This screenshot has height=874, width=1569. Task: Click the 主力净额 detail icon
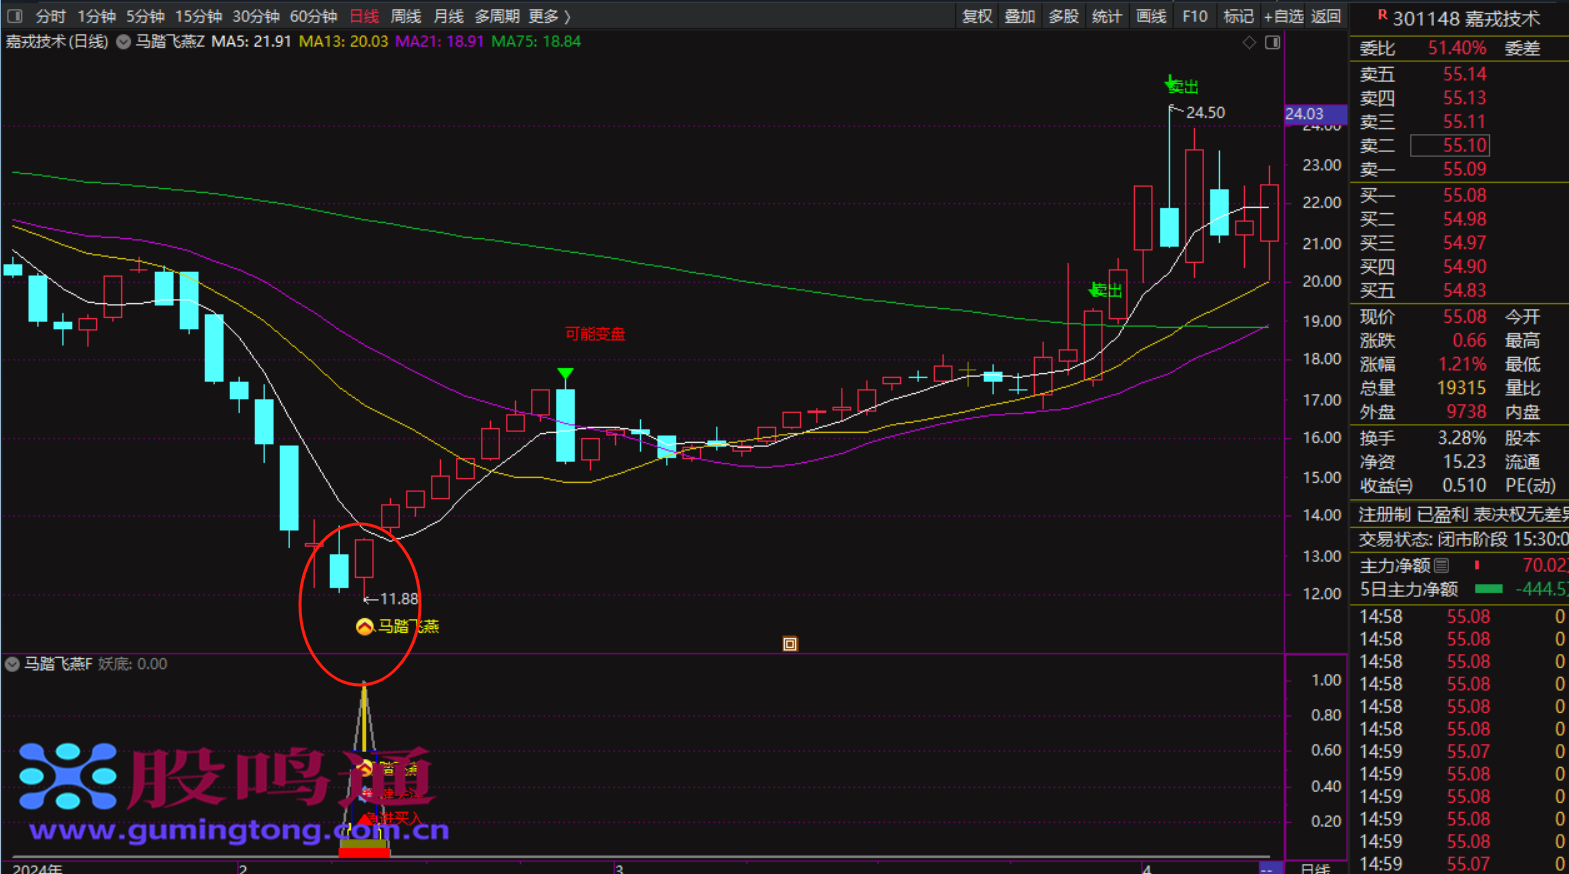[x=1441, y=566]
